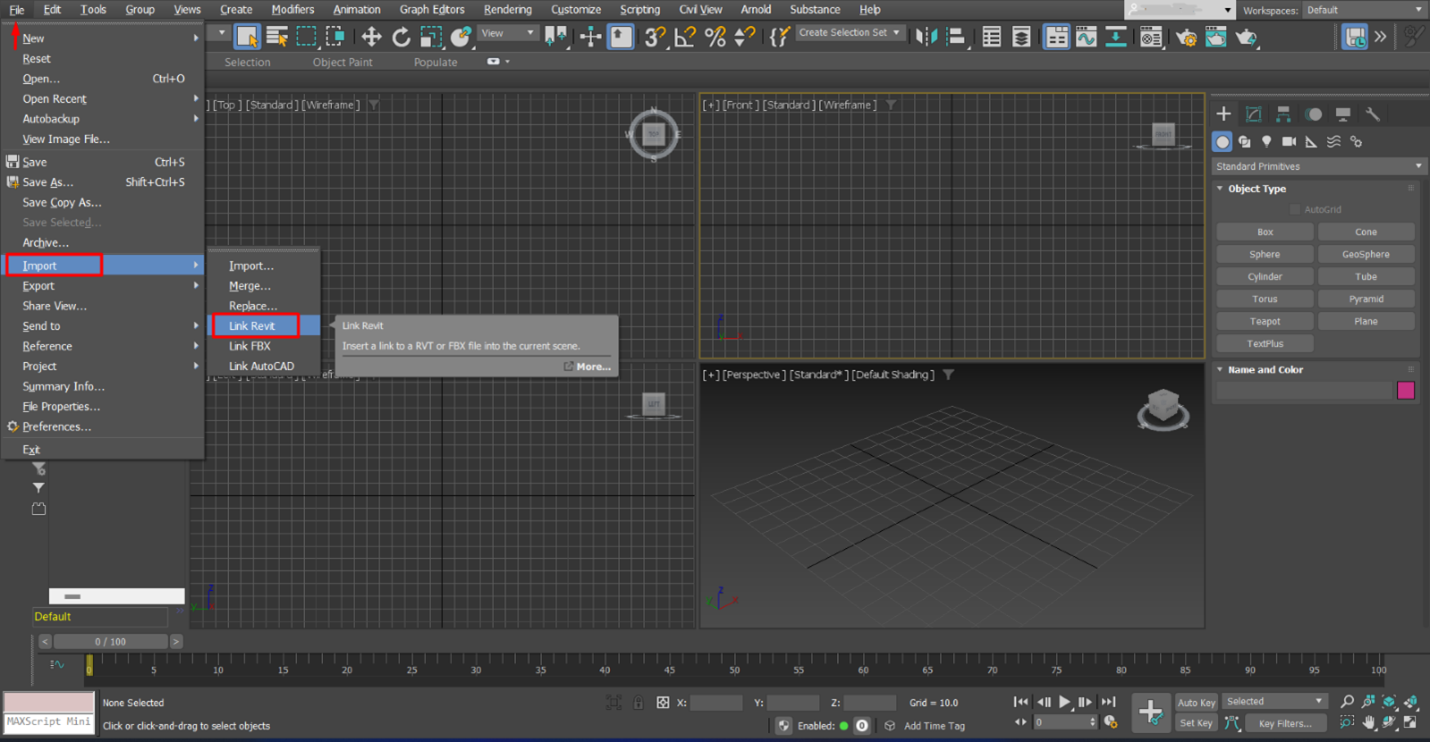Toggle 3D Snaps on the main toolbar
The height and width of the screenshot is (742, 1430).
point(654,37)
